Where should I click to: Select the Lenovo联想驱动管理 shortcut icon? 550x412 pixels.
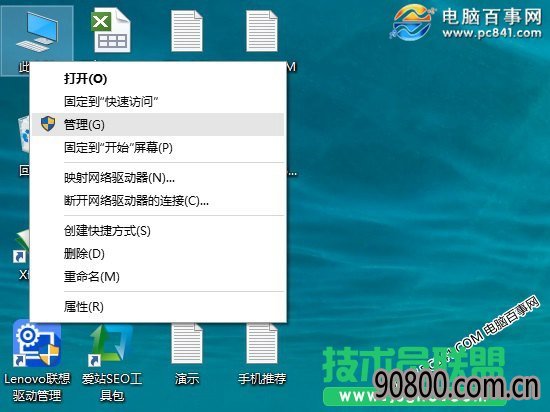coord(37,361)
